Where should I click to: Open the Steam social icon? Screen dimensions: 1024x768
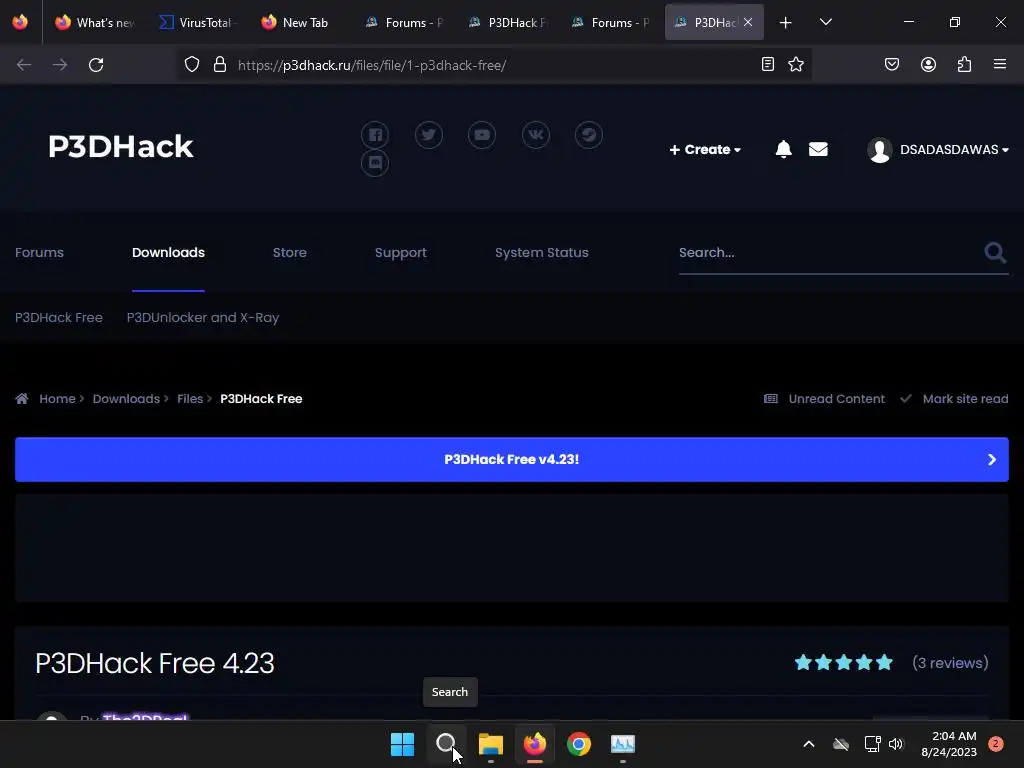[588, 135]
